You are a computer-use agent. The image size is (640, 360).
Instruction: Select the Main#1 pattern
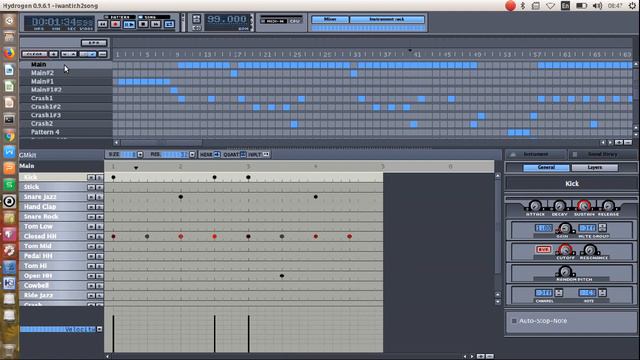point(66,82)
